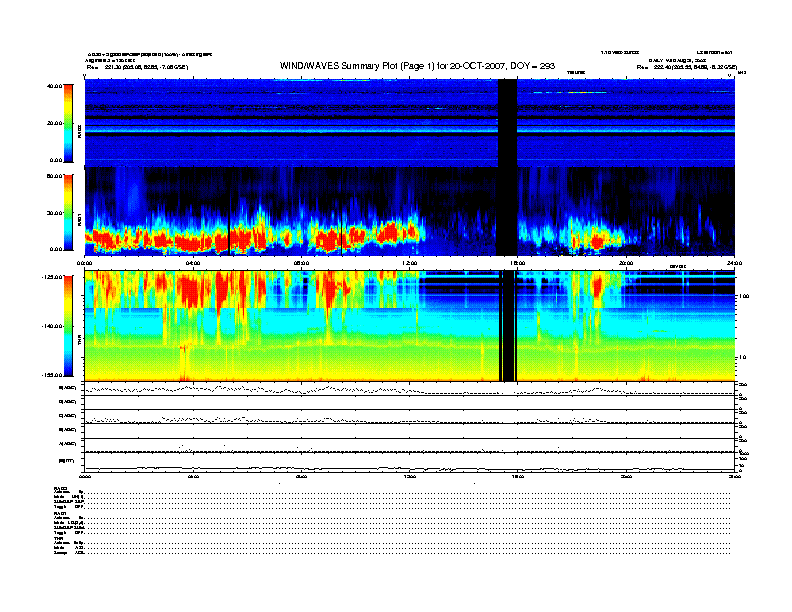Click the 24:00 time tick under RAD1 panel
This screenshot has height=612, width=792.
[734, 263]
